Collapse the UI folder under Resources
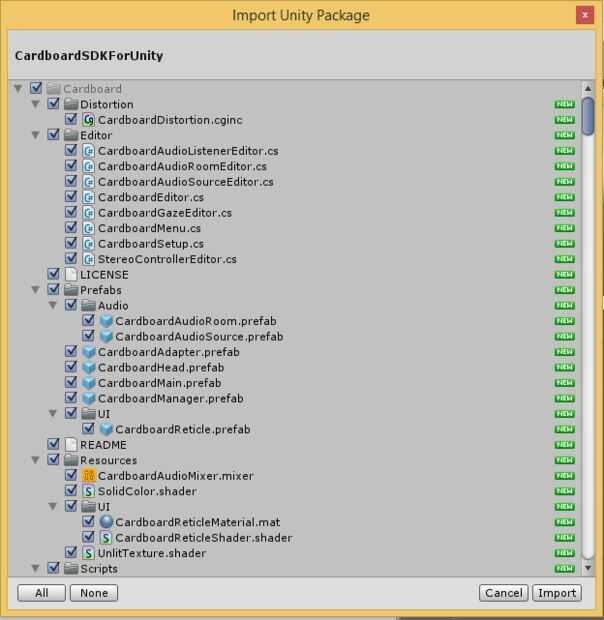The height and width of the screenshot is (620, 604). 53,506
